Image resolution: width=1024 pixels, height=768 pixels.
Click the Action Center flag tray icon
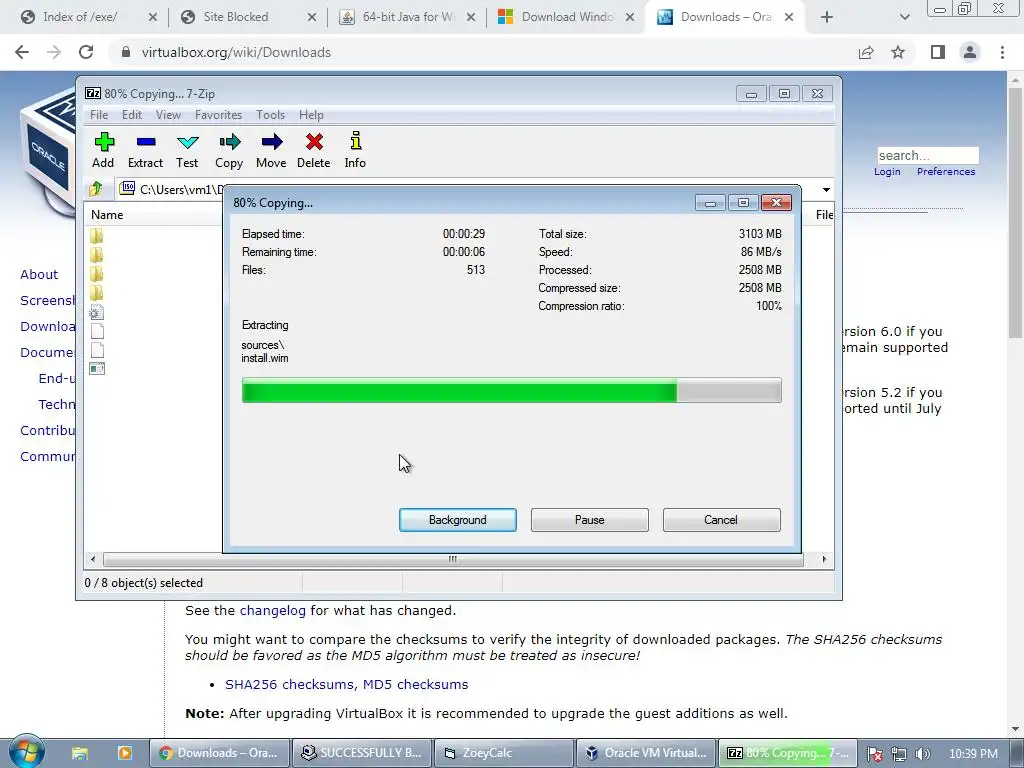pyautogui.click(x=875, y=754)
